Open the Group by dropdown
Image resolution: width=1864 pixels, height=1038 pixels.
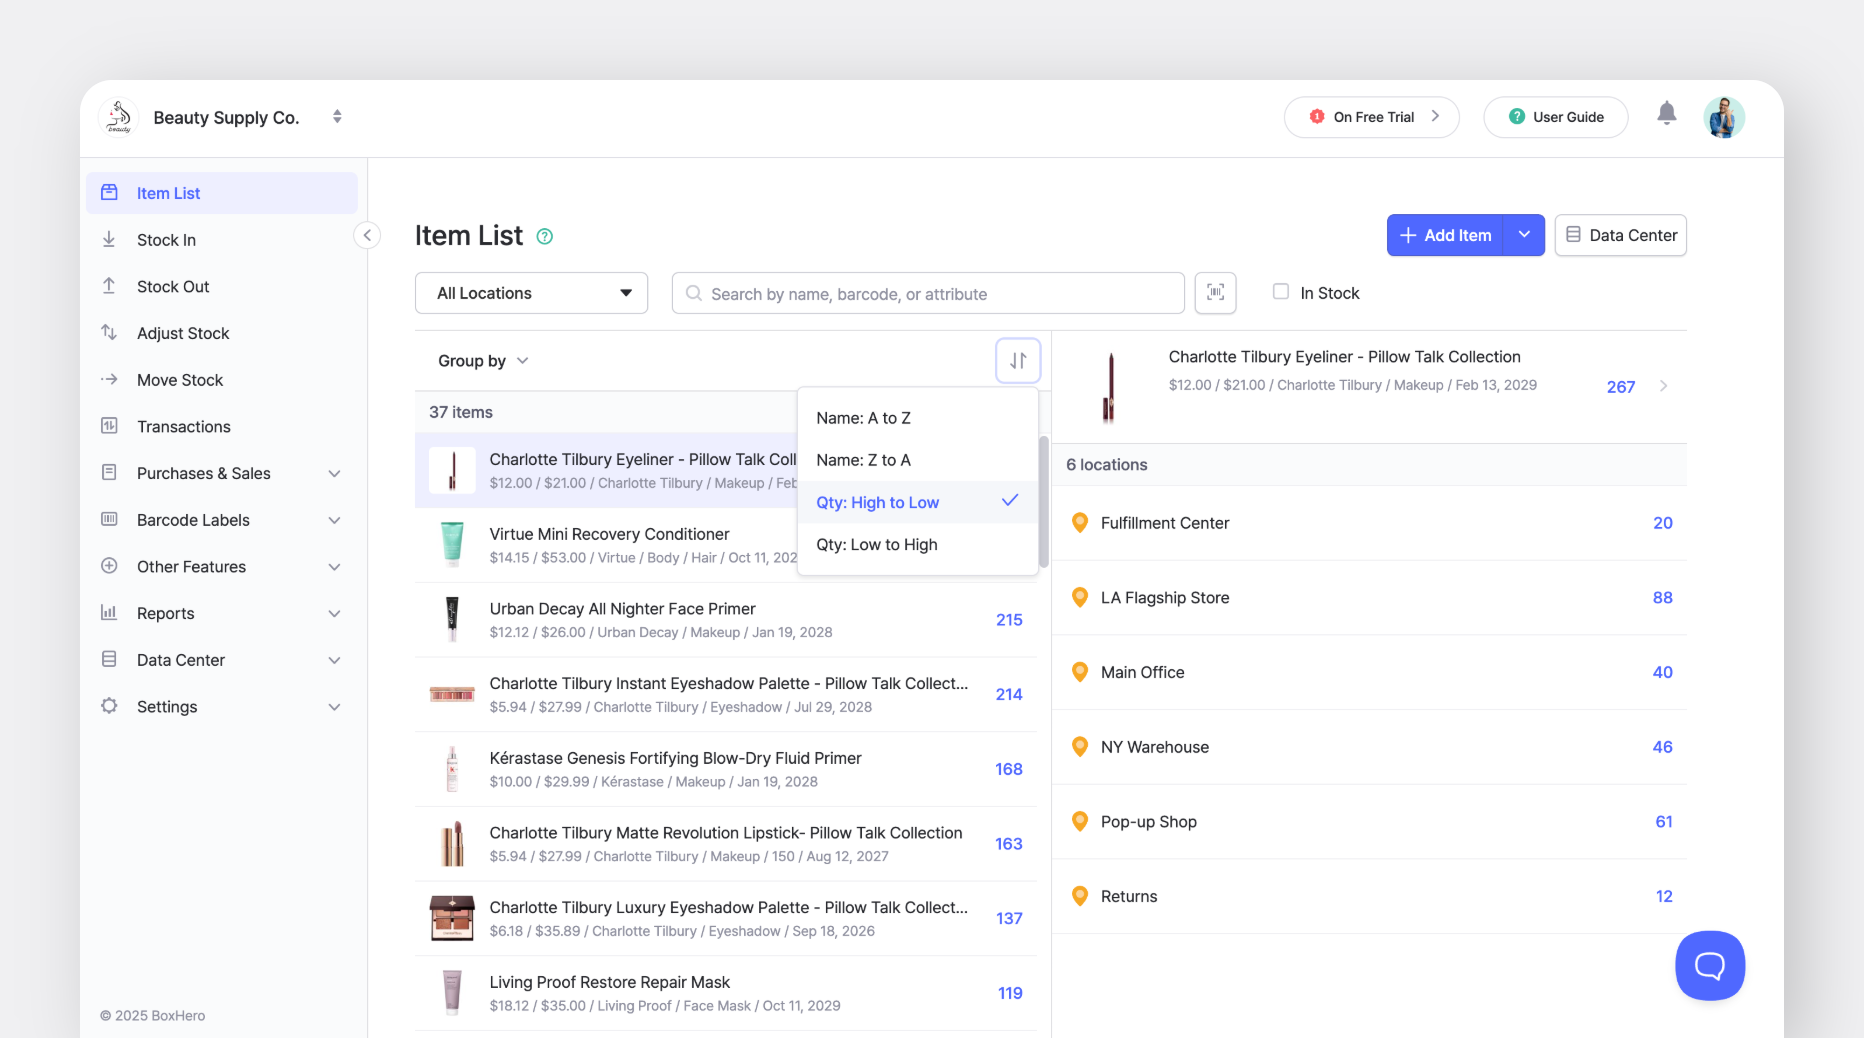click(x=483, y=360)
